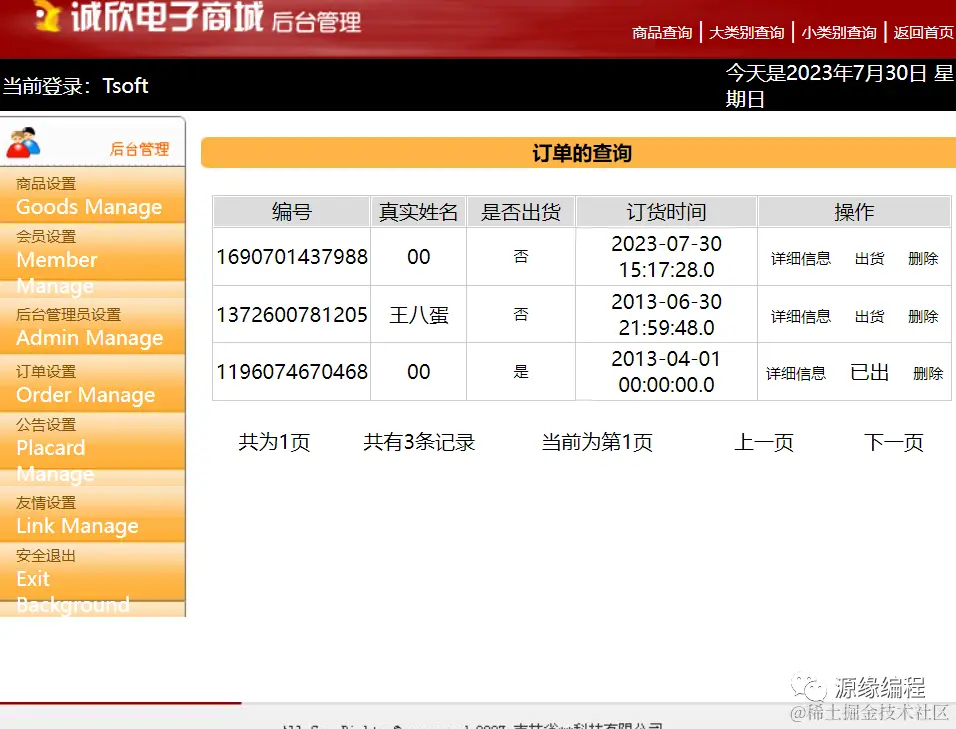The image size is (956, 729).
Task: Go to next page via 下一页
Action: coord(893,443)
